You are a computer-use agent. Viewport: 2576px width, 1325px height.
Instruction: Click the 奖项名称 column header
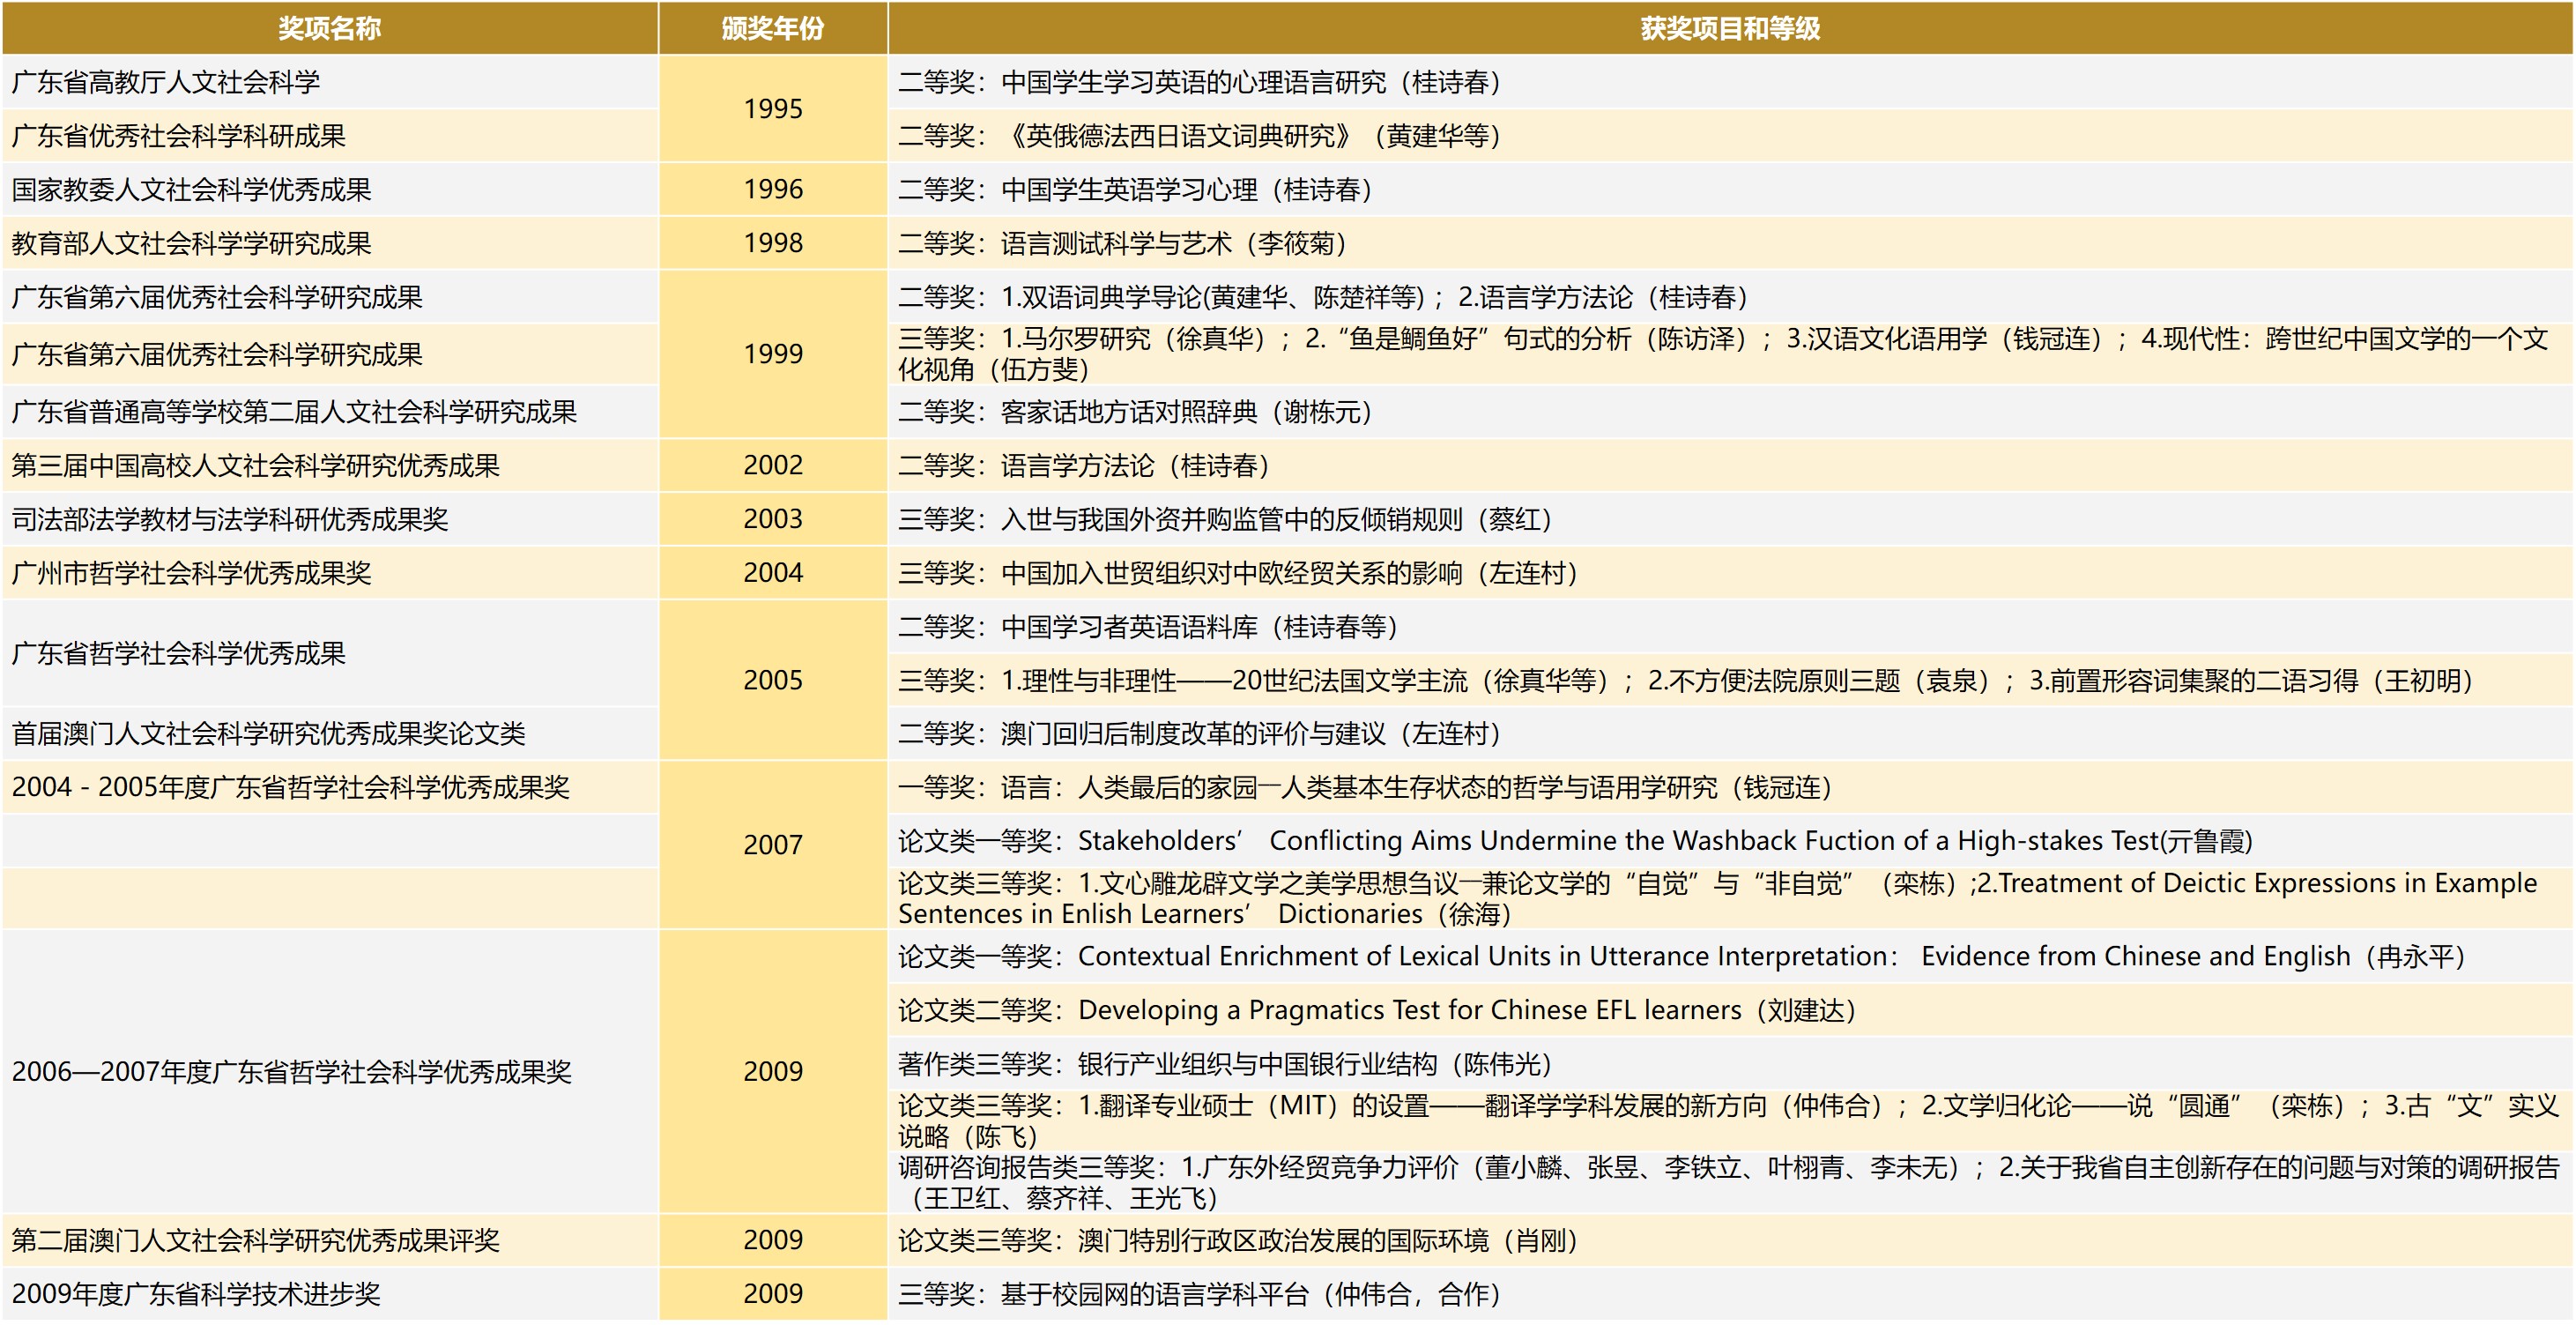pyautogui.click(x=329, y=28)
